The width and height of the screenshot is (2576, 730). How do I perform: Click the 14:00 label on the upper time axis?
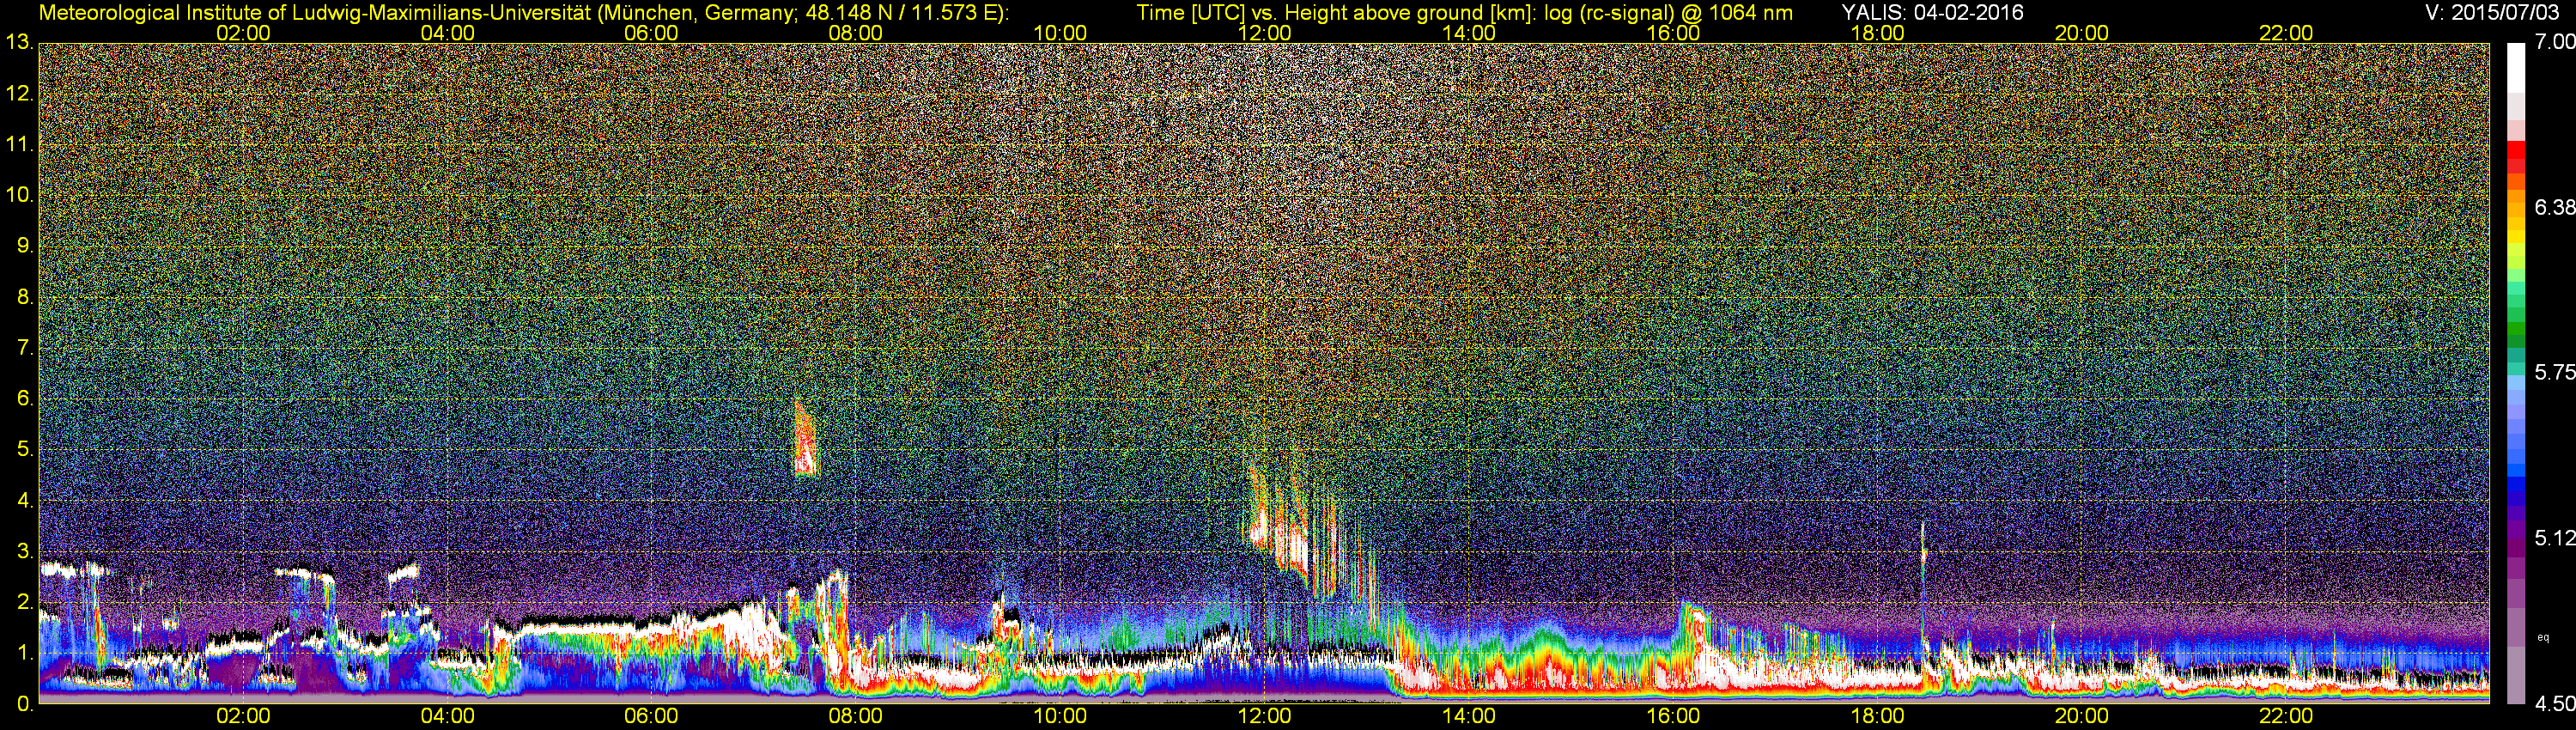coord(1469,33)
